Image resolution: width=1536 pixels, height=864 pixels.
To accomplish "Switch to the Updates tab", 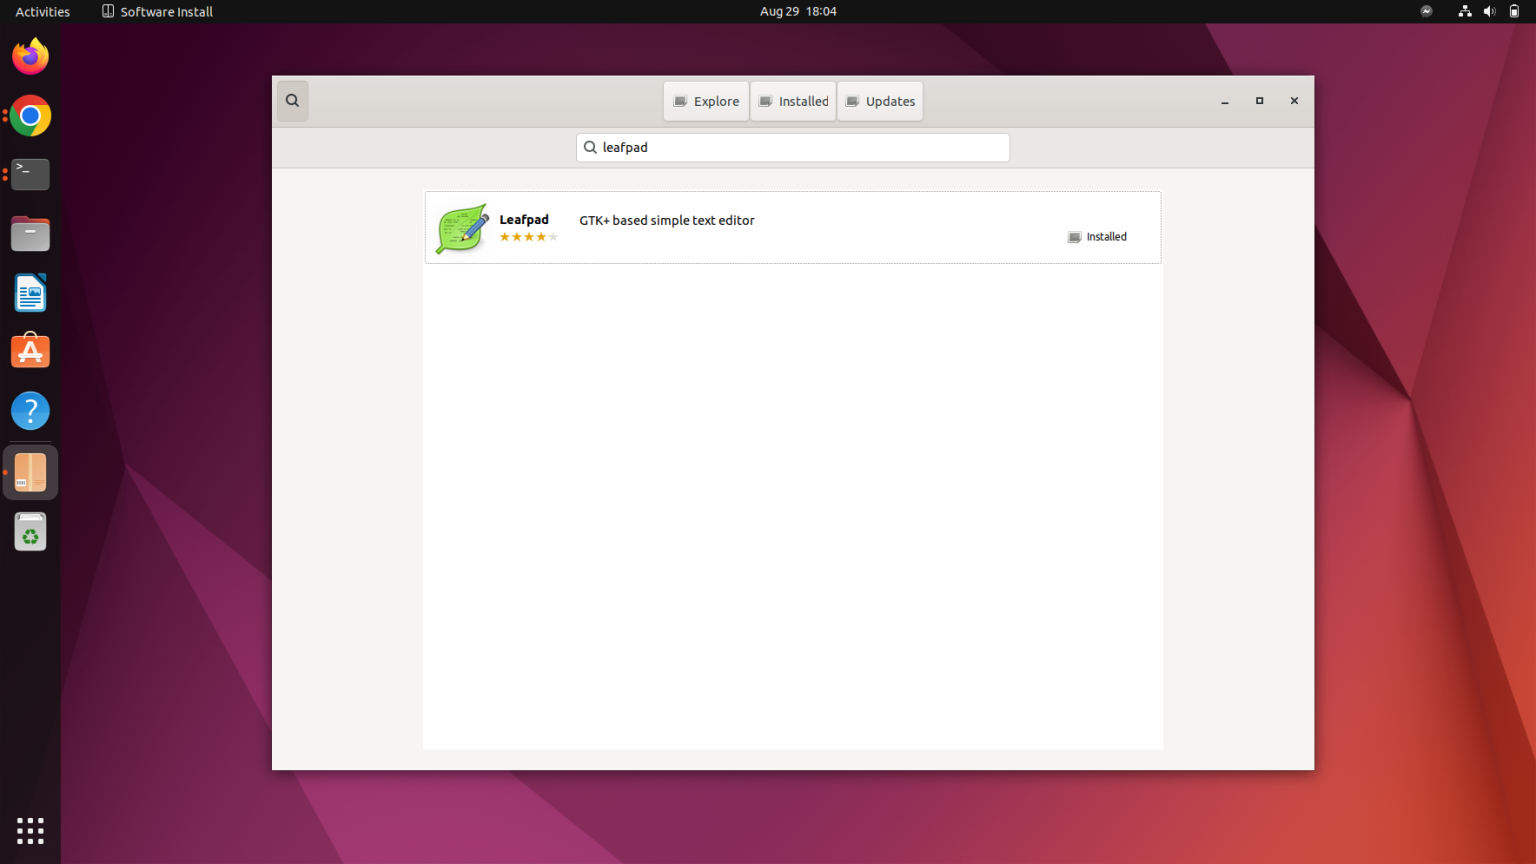I will pyautogui.click(x=880, y=100).
